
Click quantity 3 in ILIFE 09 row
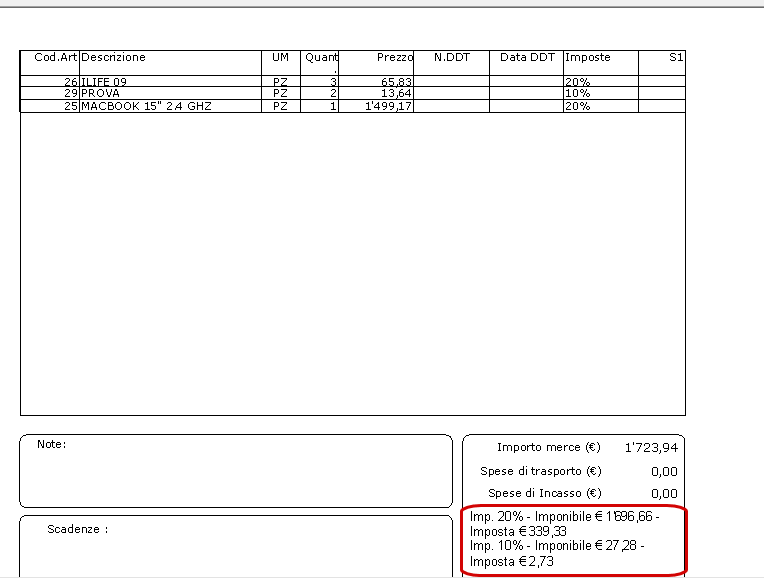click(333, 81)
